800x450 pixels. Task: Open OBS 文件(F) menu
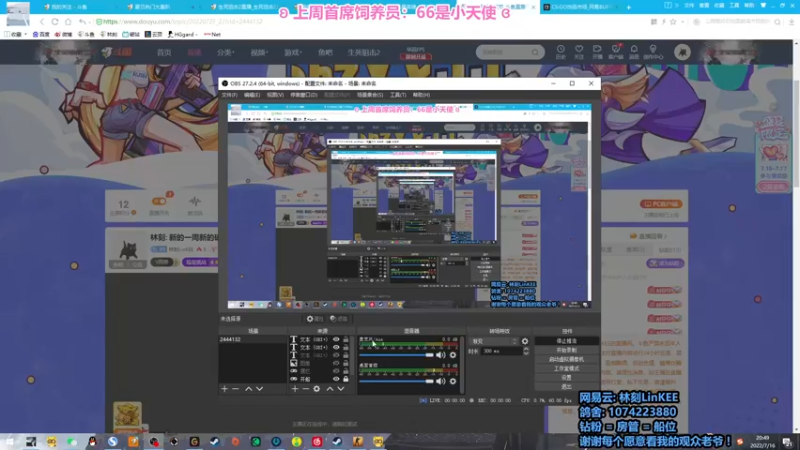pos(229,95)
